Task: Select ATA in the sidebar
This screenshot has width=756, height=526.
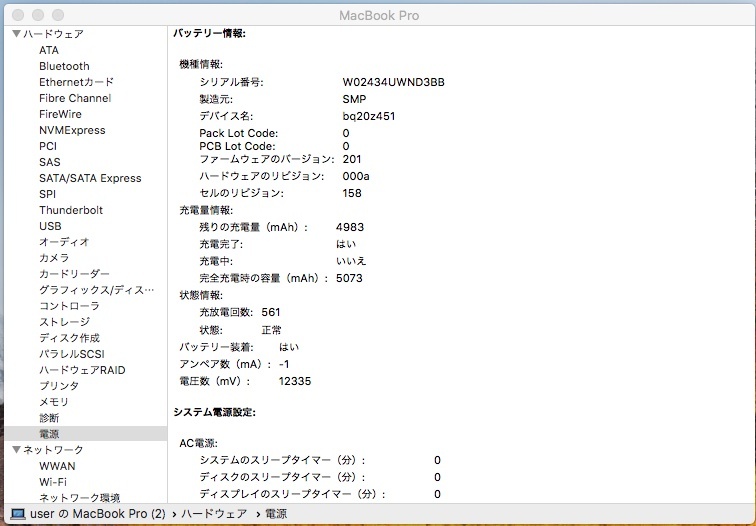Action: [x=49, y=50]
